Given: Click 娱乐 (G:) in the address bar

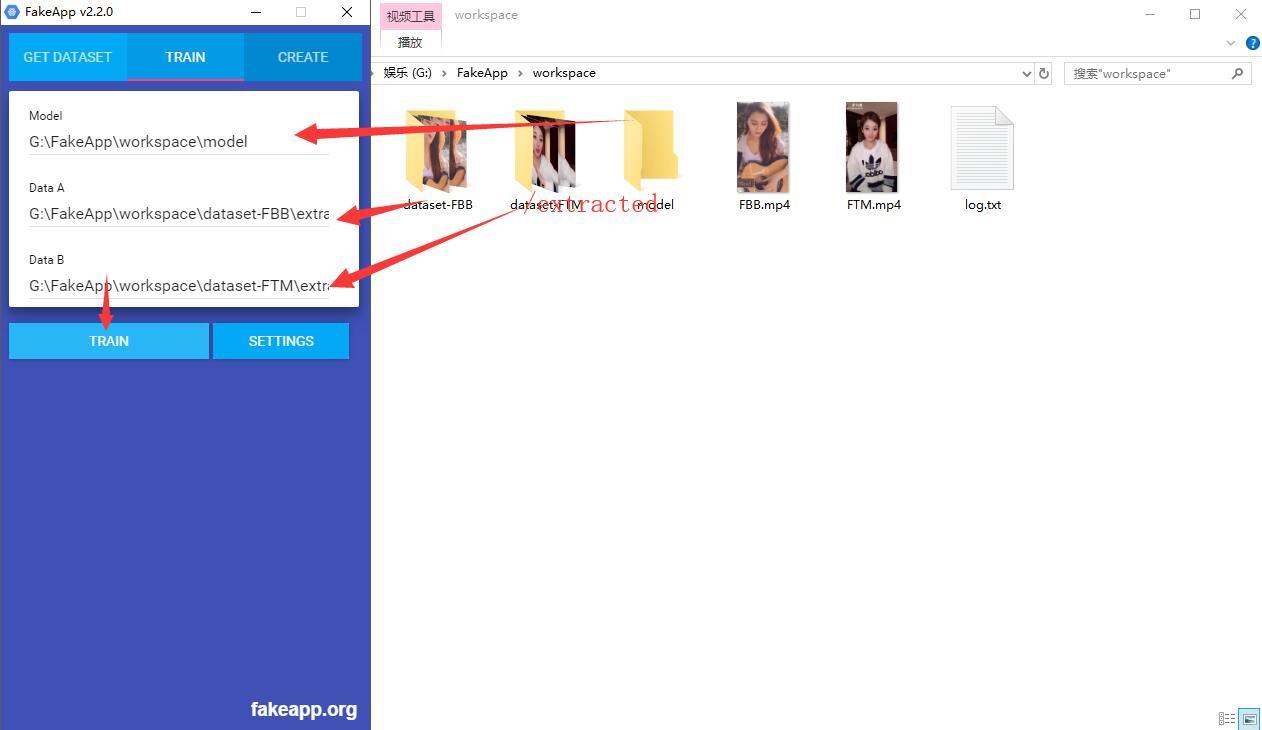Looking at the screenshot, I should tap(408, 73).
